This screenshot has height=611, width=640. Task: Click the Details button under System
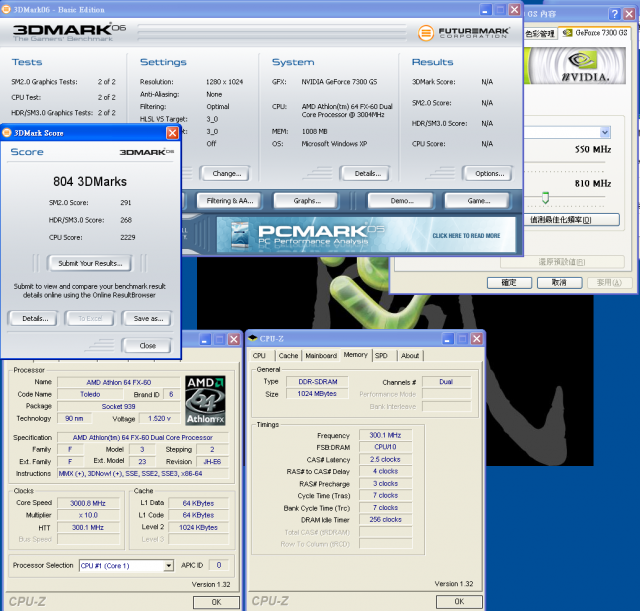click(x=367, y=173)
